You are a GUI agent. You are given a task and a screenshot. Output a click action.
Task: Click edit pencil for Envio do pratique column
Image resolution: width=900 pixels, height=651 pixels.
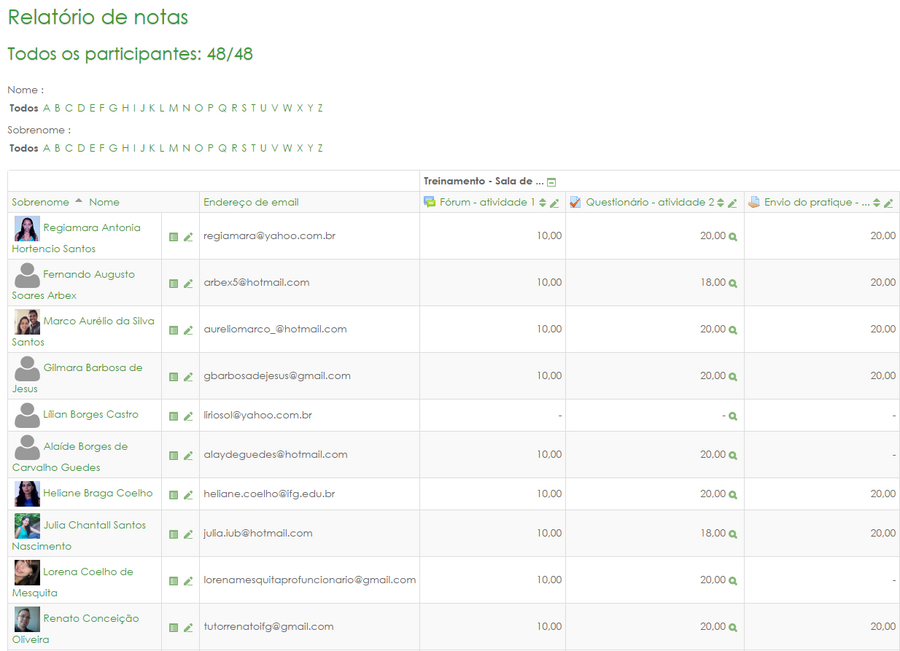(x=888, y=203)
